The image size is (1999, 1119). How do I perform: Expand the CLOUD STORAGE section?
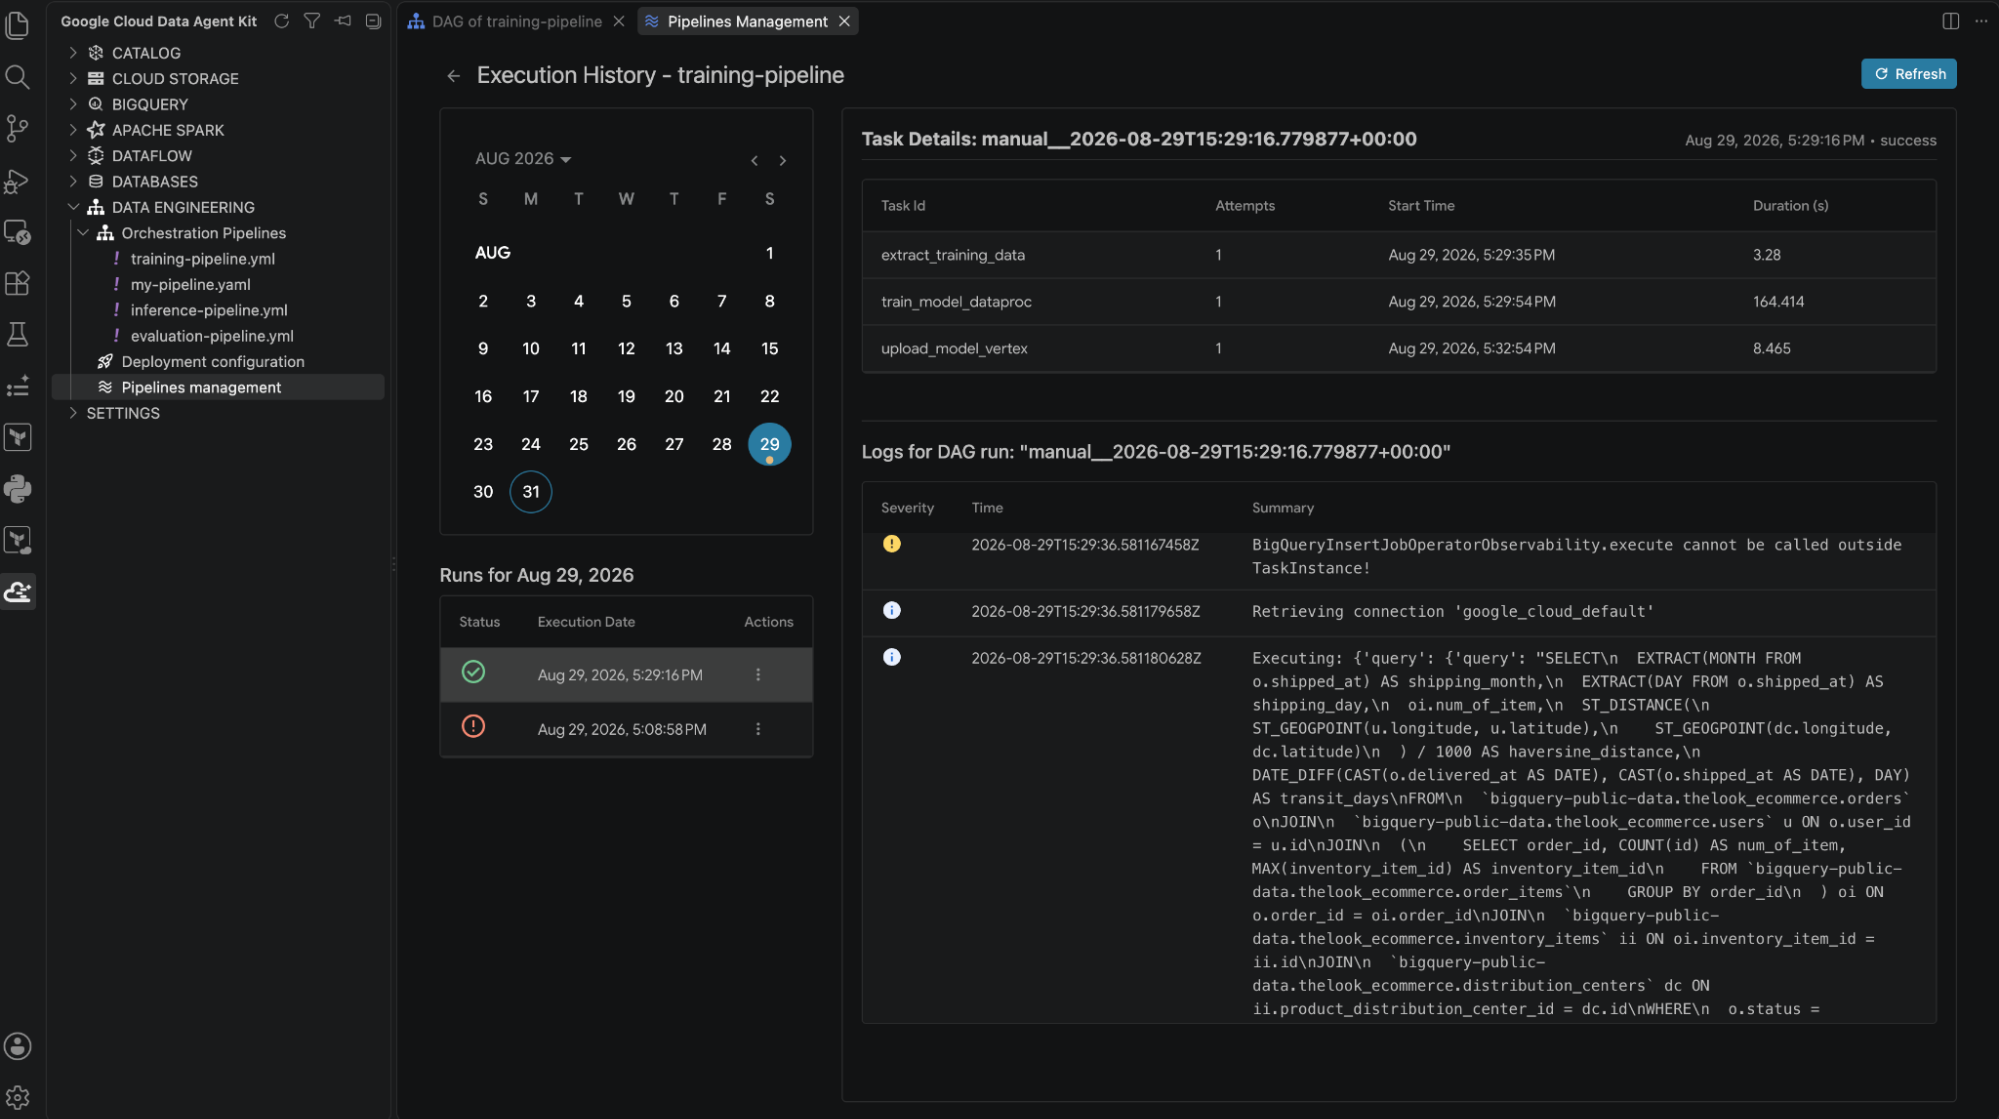pos(73,78)
